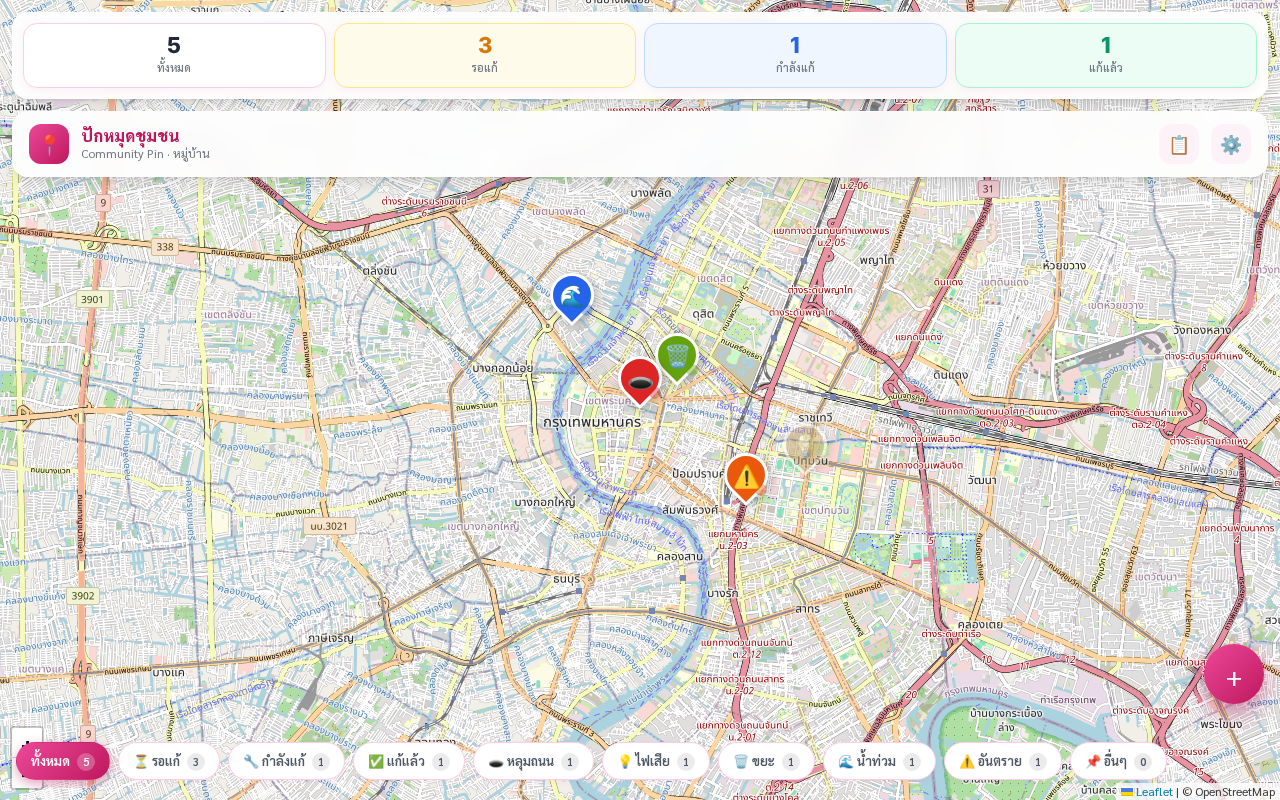
Task: Click the blue flood wave map marker
Action: (x=572, y=298)
